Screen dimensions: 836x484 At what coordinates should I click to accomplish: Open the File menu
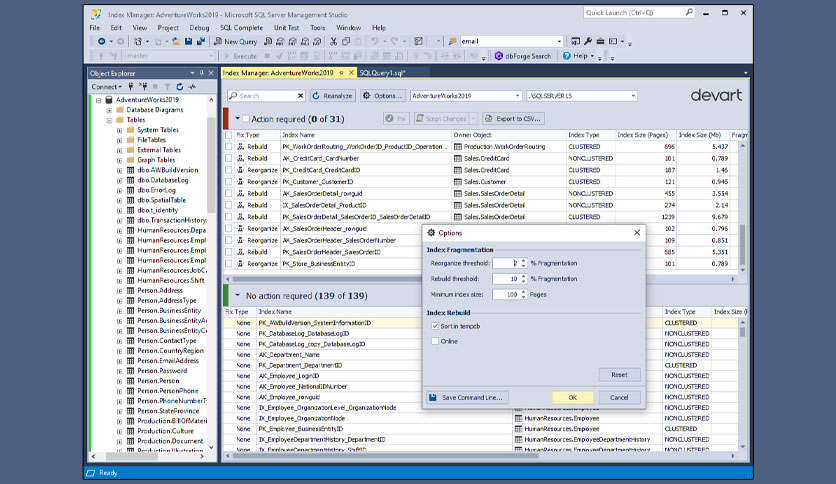[94, 28]
